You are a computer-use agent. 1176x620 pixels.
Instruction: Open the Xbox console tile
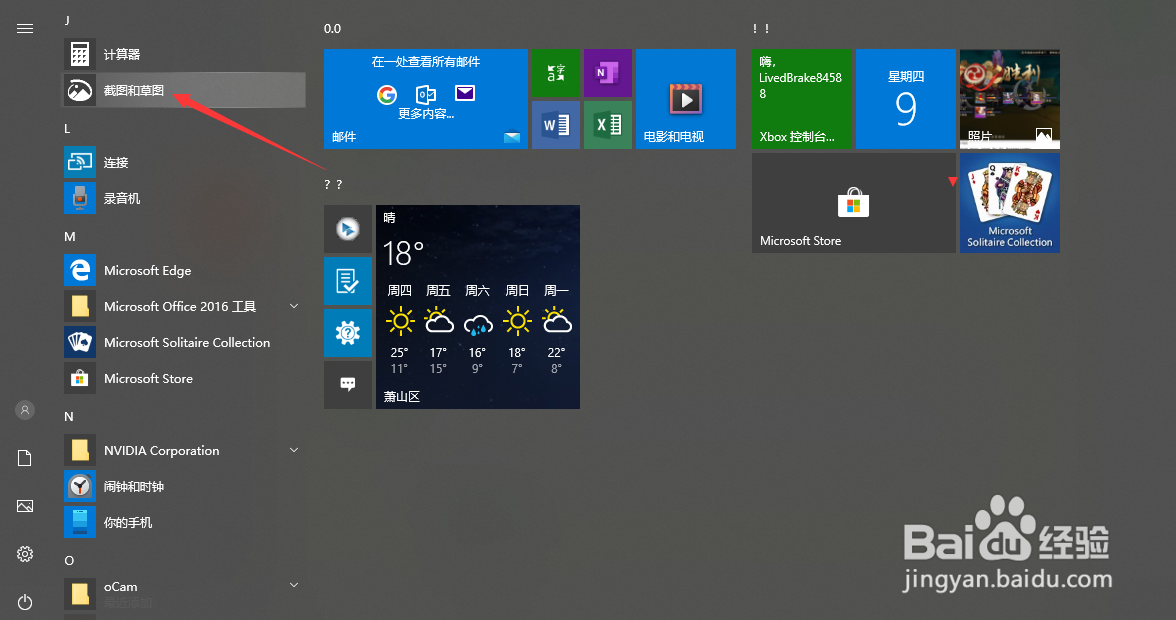click(x=802, y=99)
